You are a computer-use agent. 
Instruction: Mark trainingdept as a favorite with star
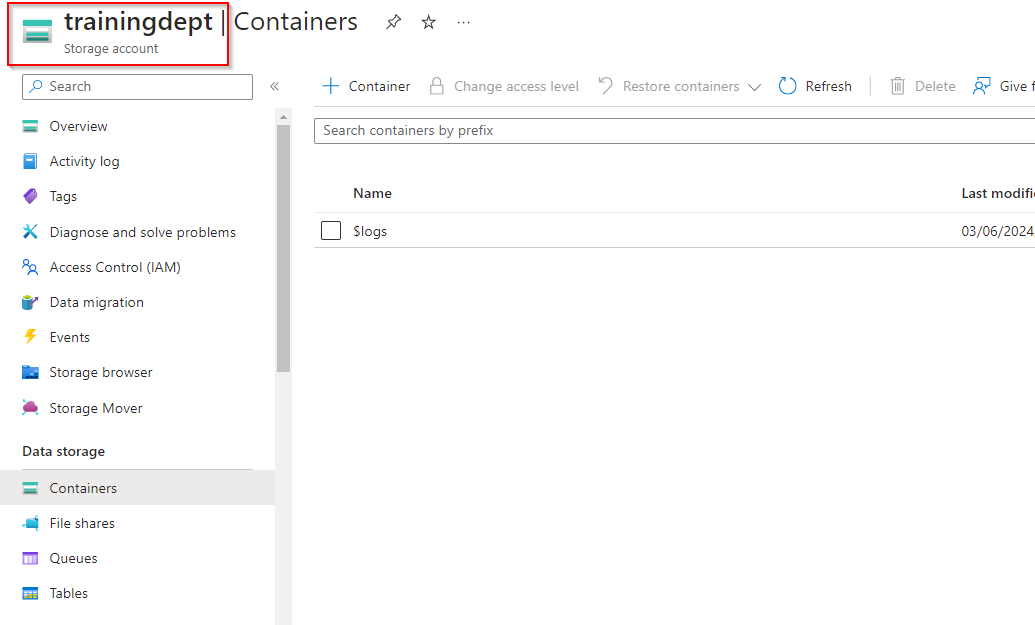(x=428, y=22)
